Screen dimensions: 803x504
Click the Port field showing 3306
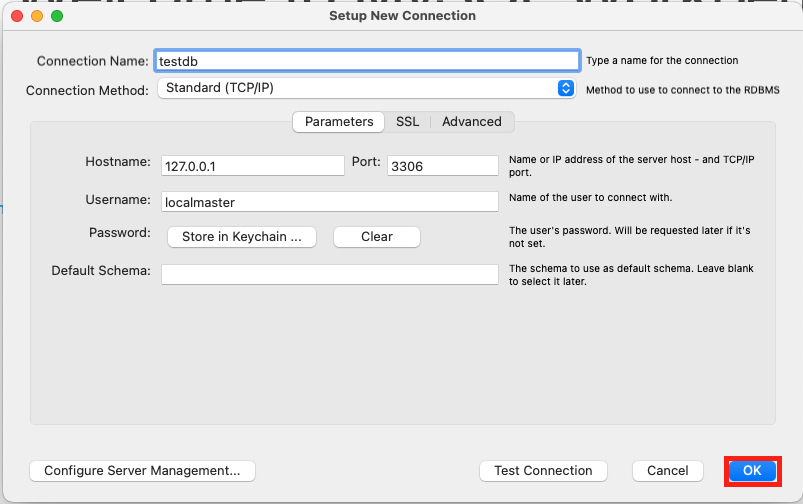pos(442,166)
